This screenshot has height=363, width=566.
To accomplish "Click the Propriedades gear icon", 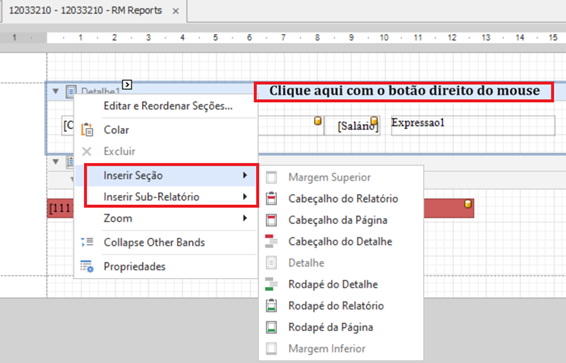I will (x=87, y=266).
